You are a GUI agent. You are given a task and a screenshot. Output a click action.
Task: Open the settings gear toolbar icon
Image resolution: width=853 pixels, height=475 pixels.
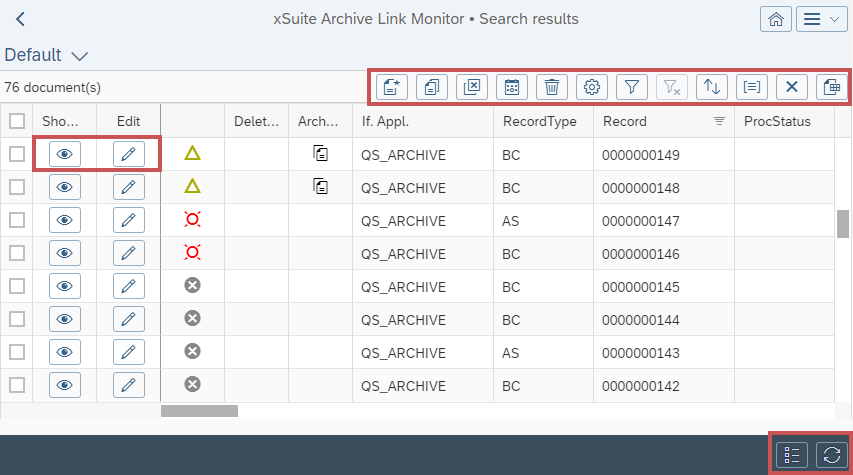(592, 87)
